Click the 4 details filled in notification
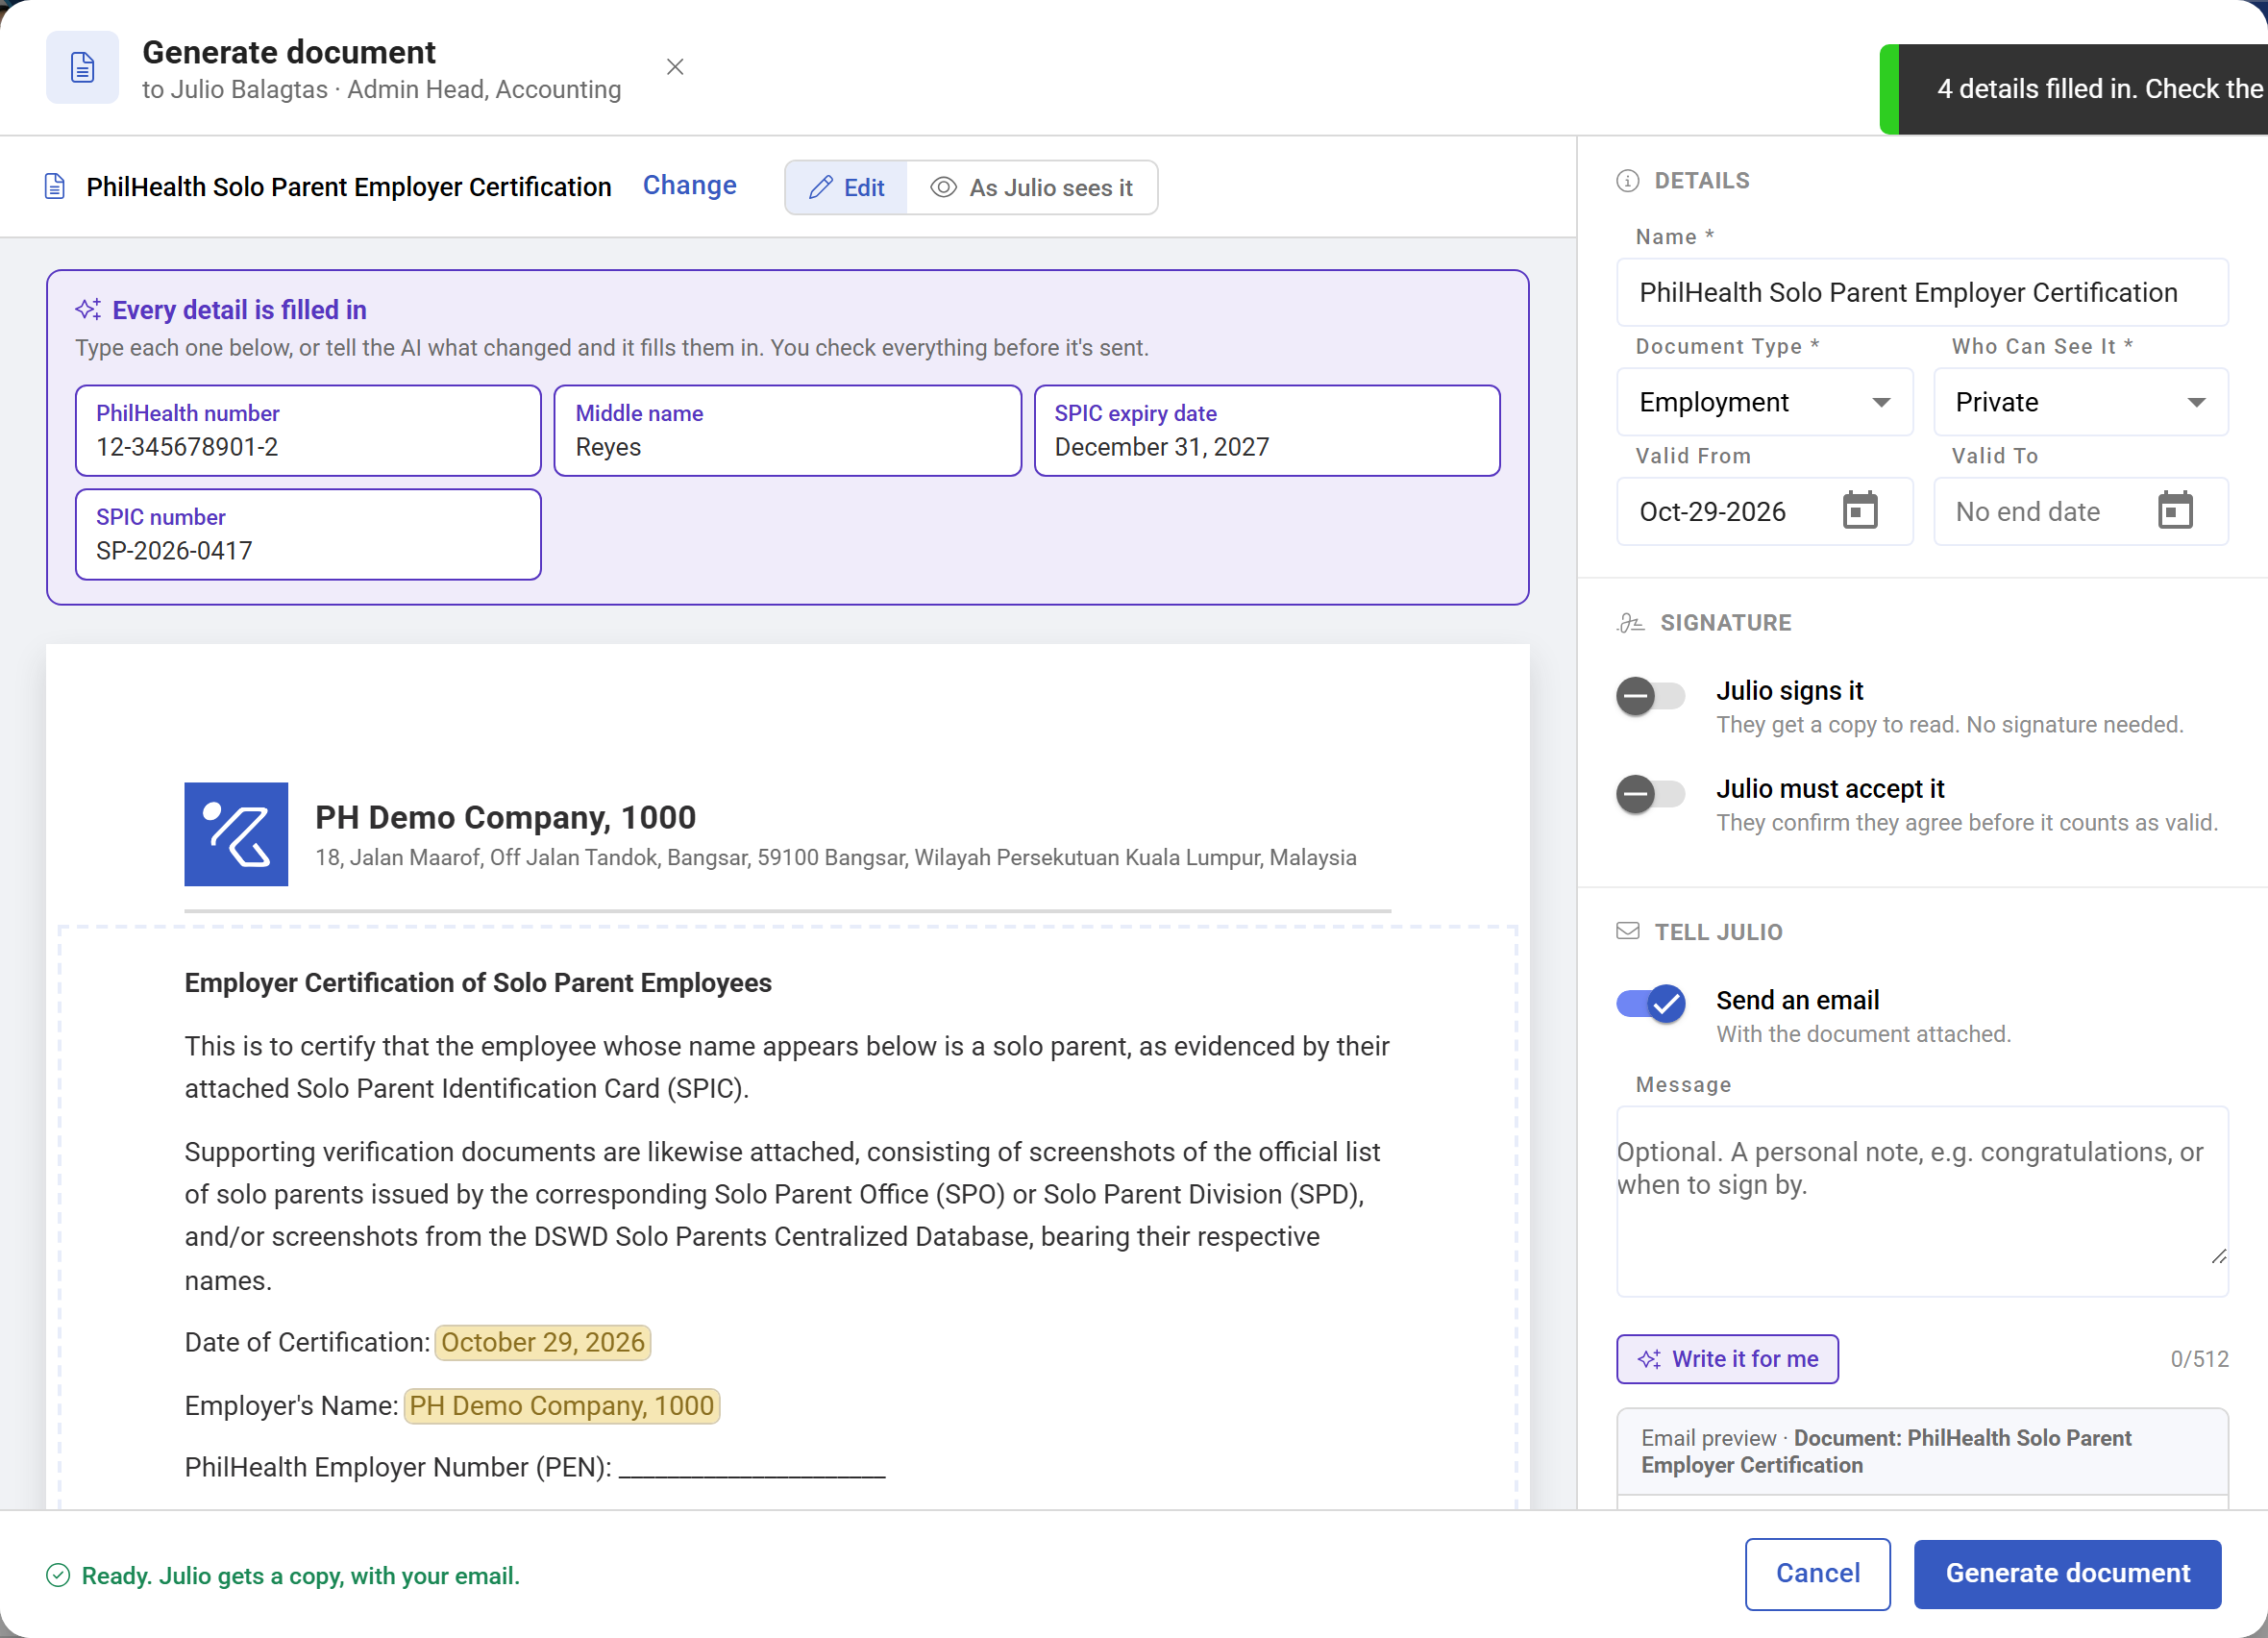The image size is (2268, 1638). 2074,89
